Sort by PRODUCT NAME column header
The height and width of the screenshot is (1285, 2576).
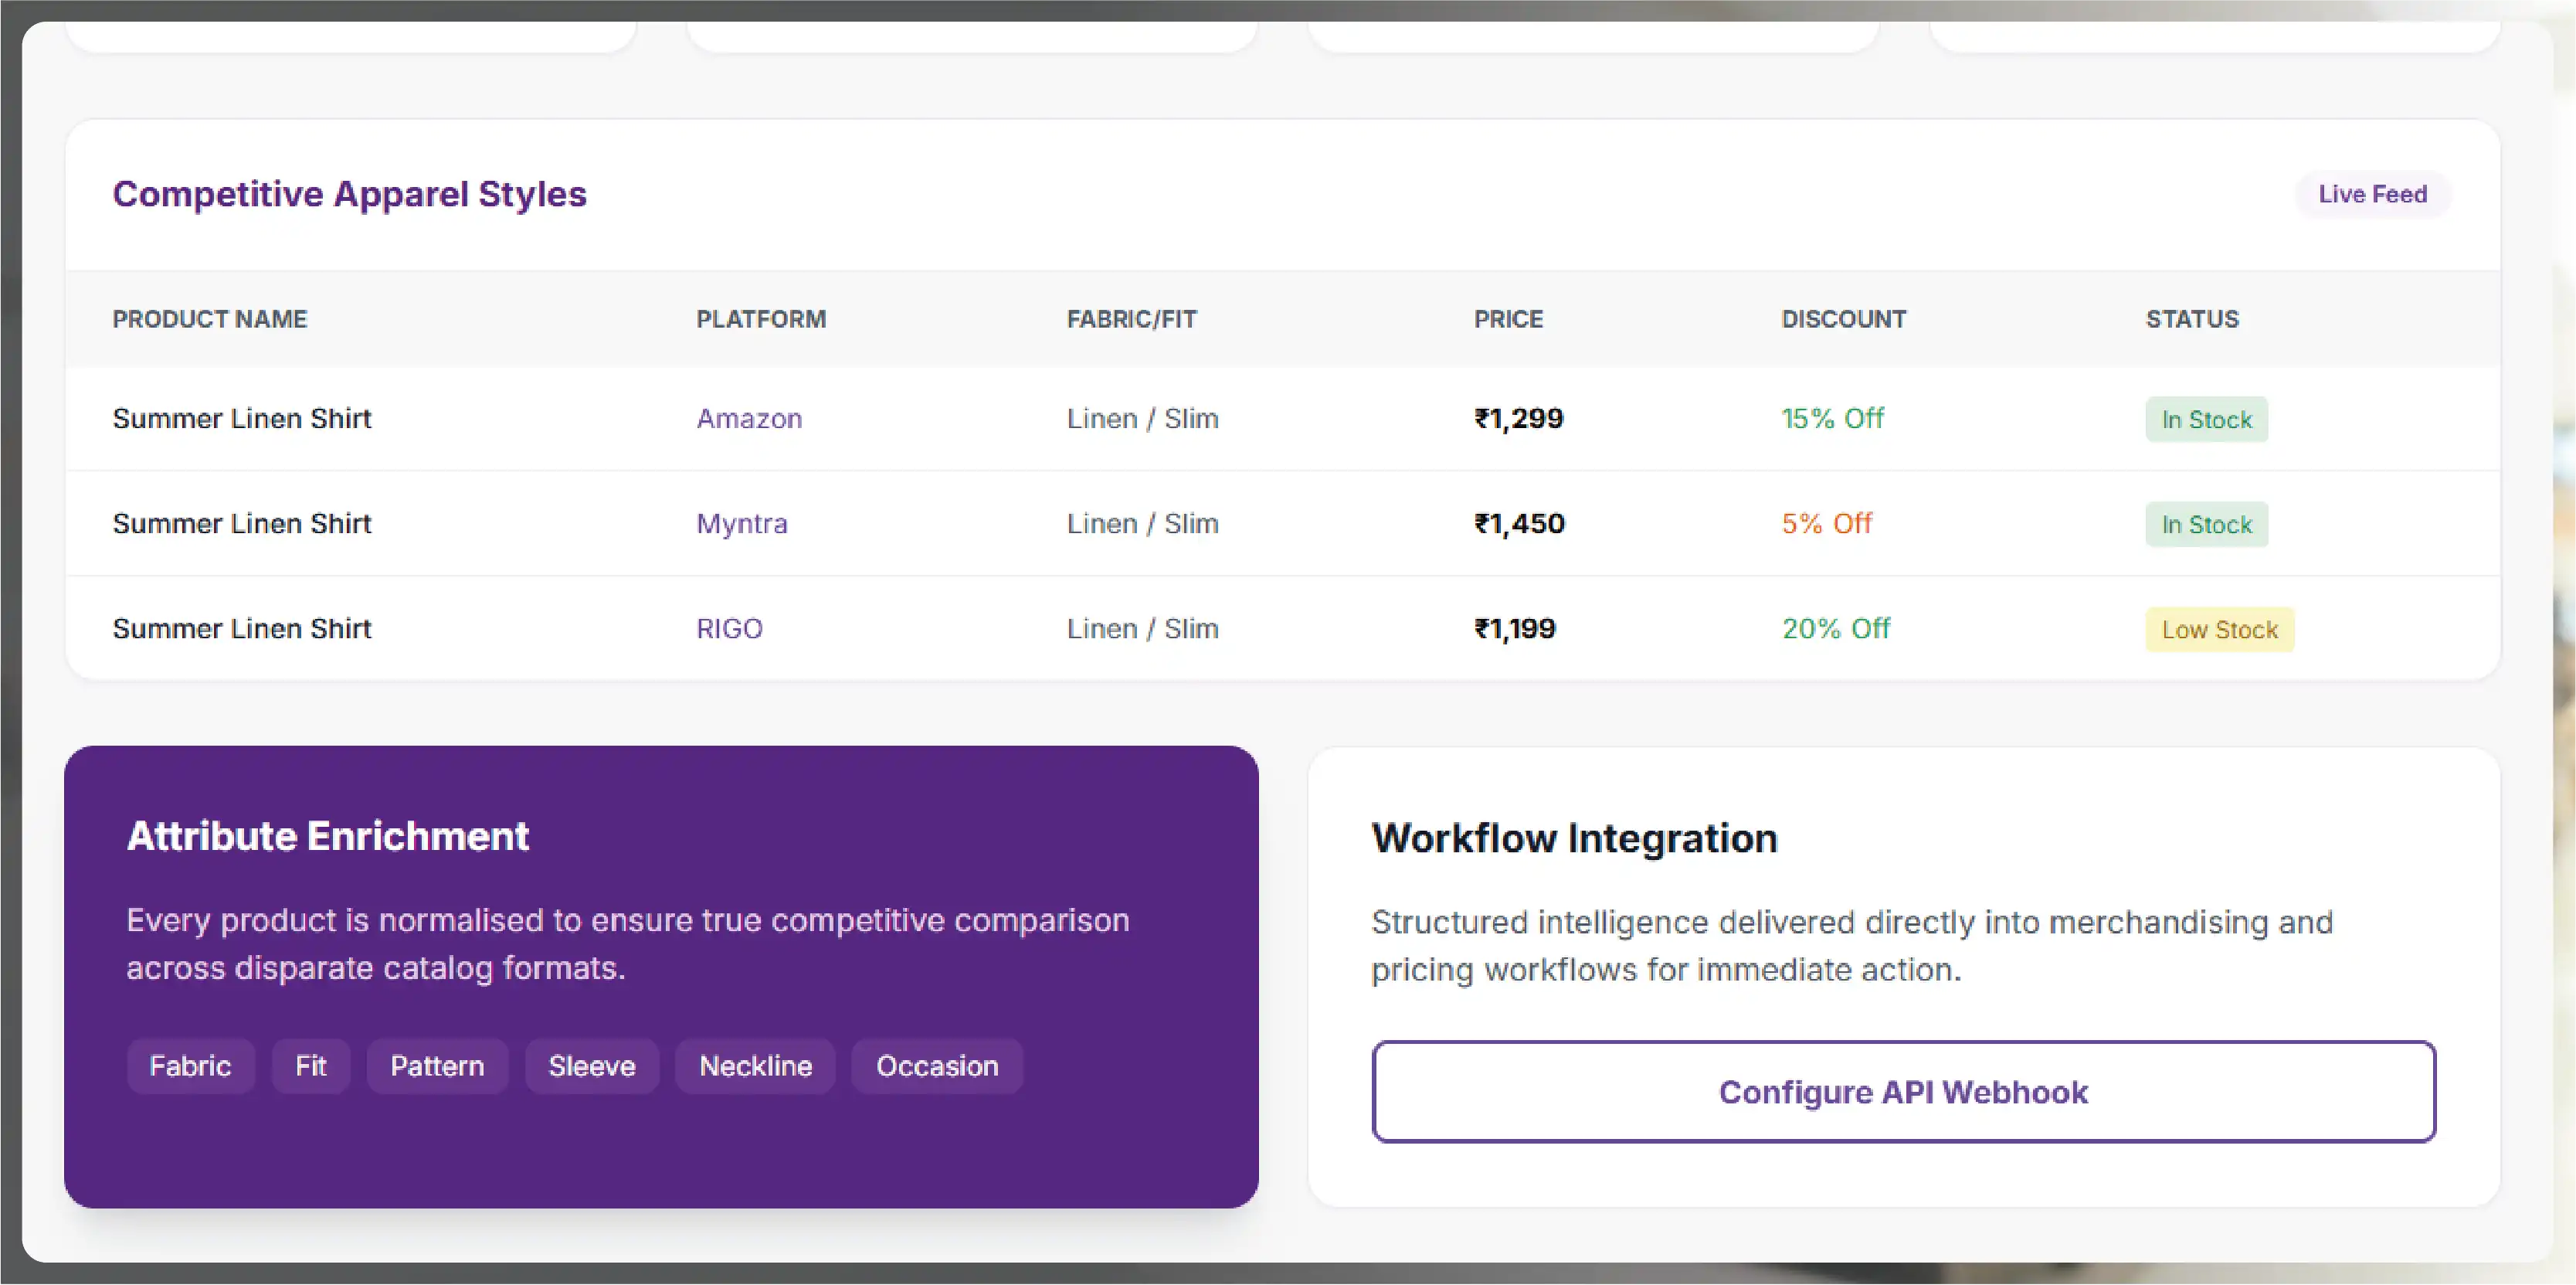(210, 319)
